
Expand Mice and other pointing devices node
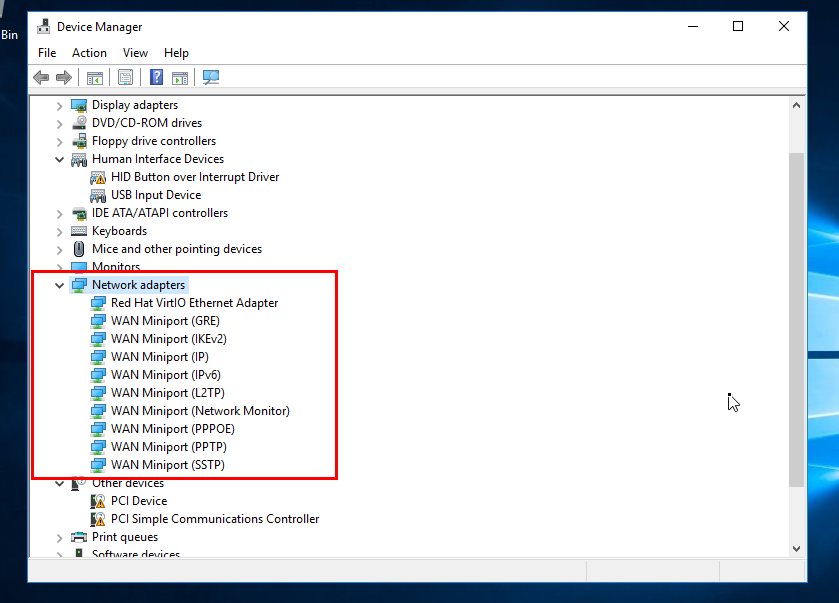click(x=59, y=250)
